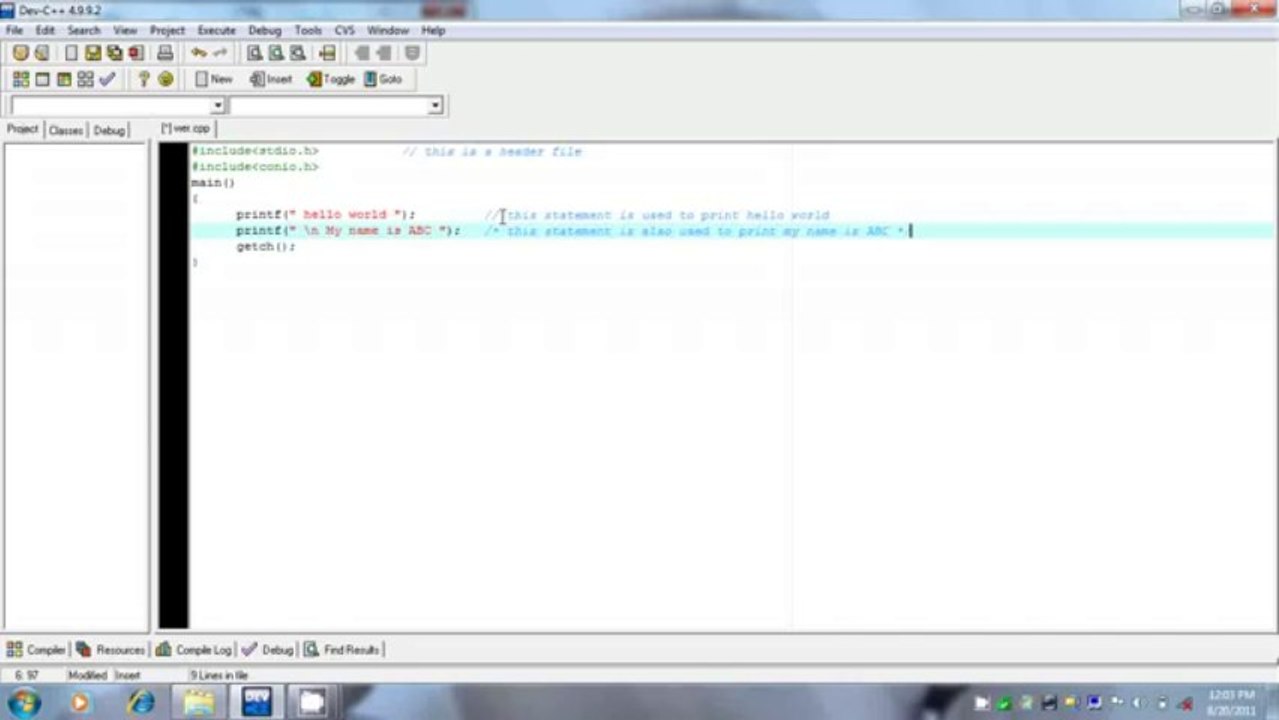Open Internet Explorer from the taskbar

click(x=141, y=703)
